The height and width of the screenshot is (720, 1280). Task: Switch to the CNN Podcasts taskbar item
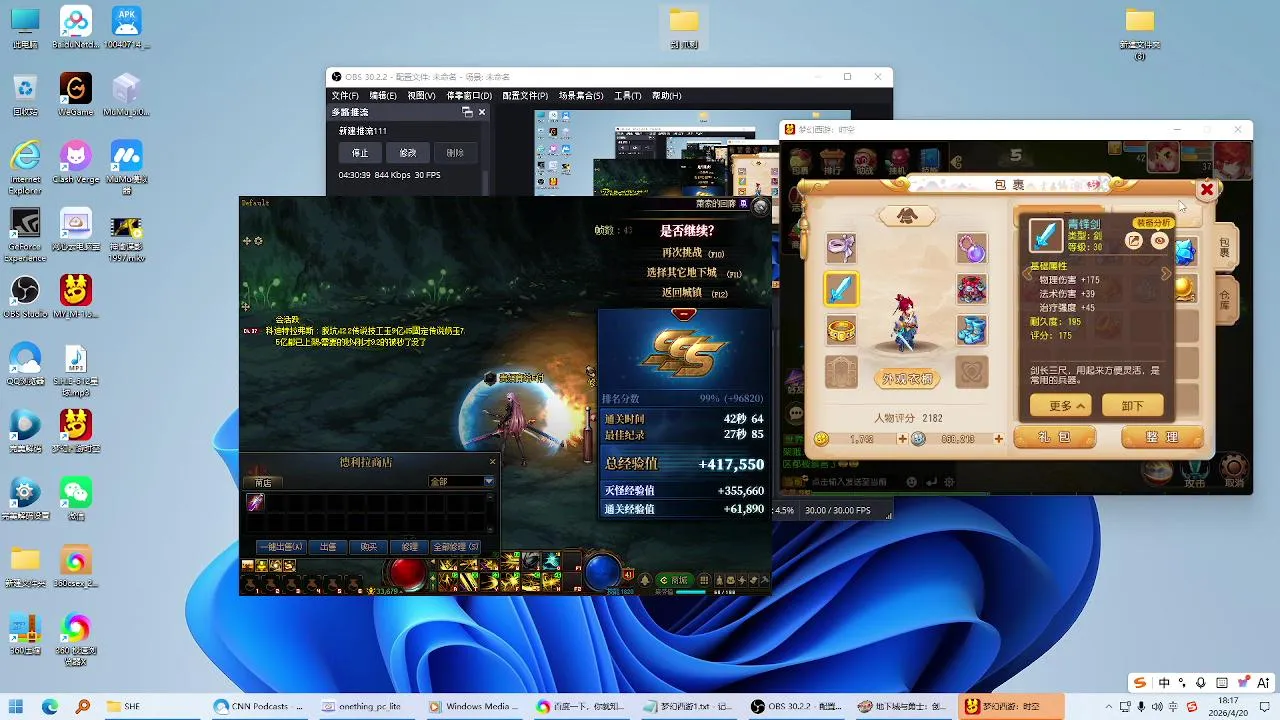(258, 706)
